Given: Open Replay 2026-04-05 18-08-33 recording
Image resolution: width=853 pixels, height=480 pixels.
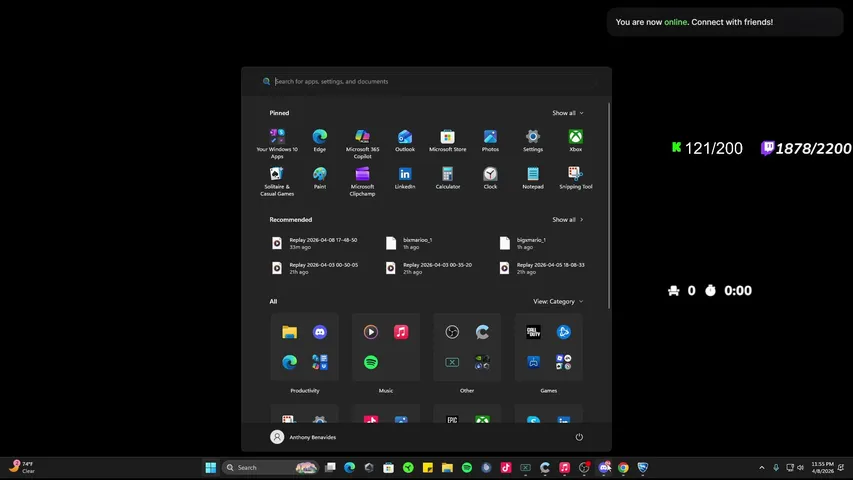Looking at the screenshot, I should coord(543,268).
